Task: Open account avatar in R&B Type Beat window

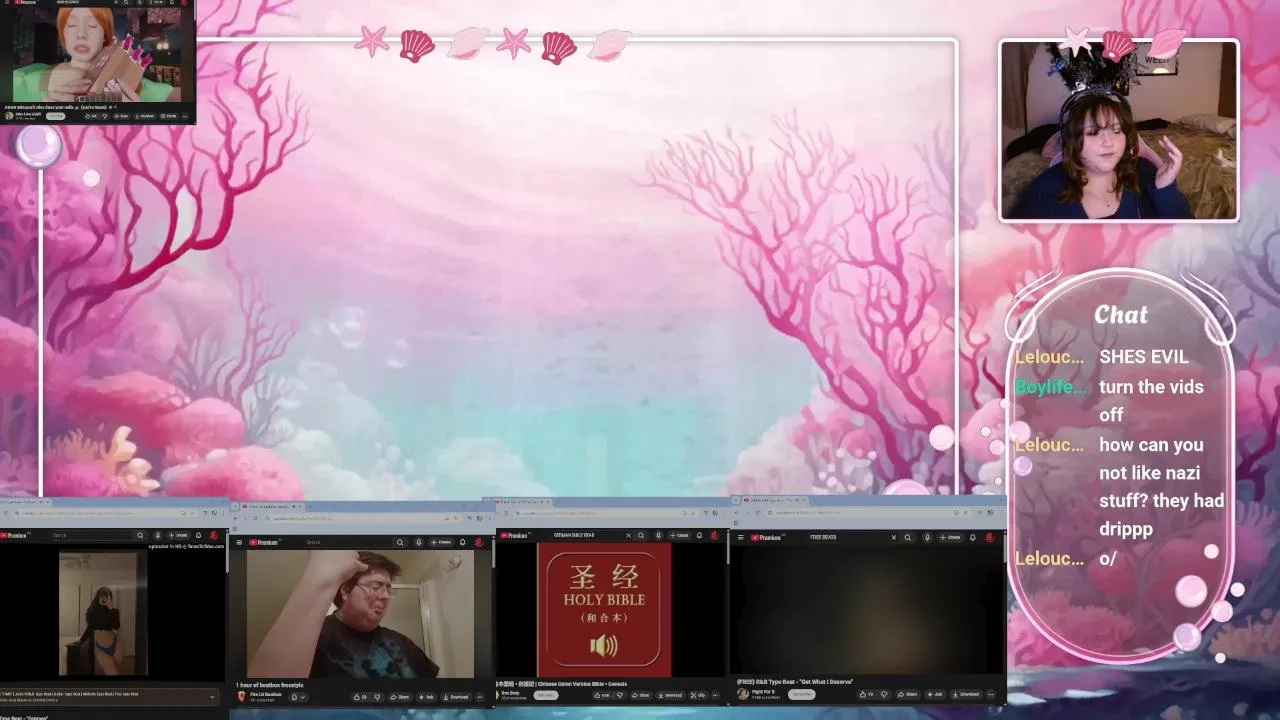Action: coord(990,537)
